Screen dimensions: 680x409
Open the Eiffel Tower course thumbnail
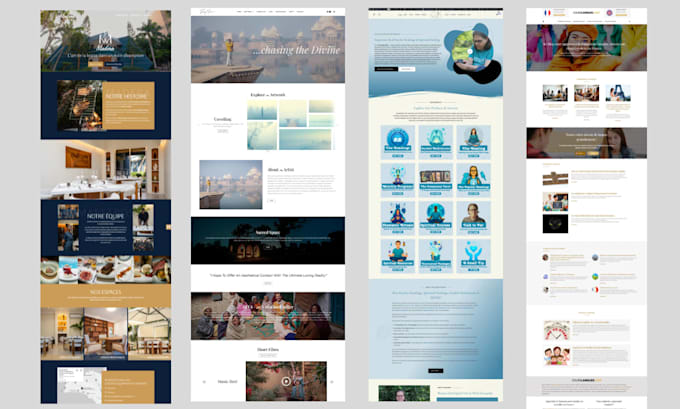pos(618,93)
